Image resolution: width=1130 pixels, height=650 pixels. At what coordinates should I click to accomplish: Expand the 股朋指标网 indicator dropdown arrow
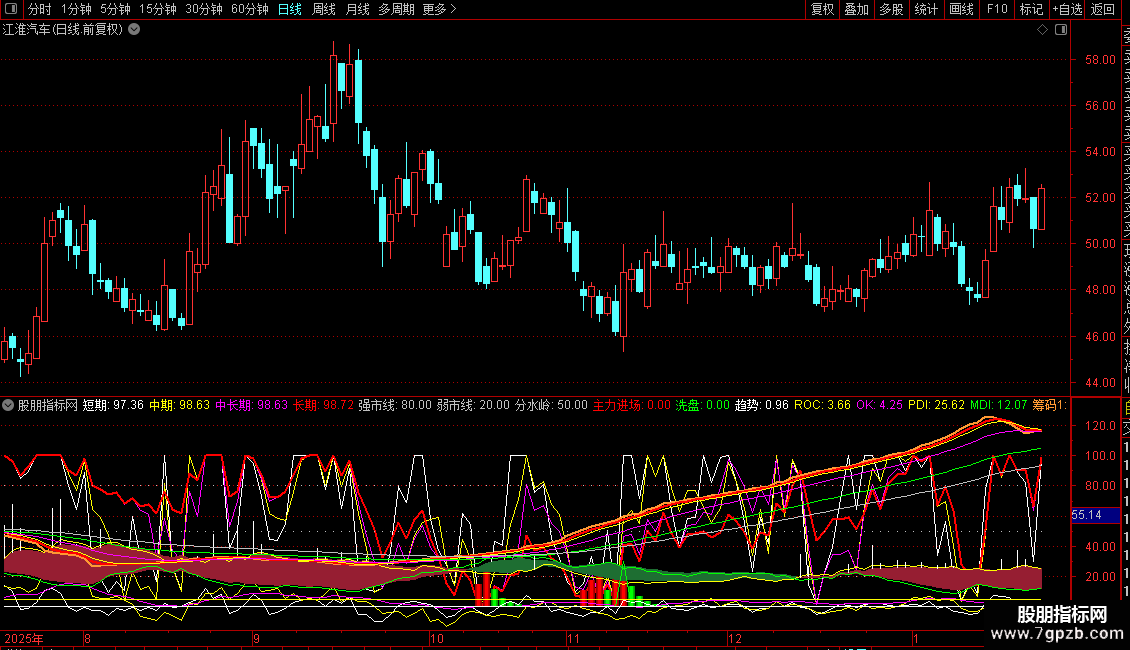click(9, 406)
